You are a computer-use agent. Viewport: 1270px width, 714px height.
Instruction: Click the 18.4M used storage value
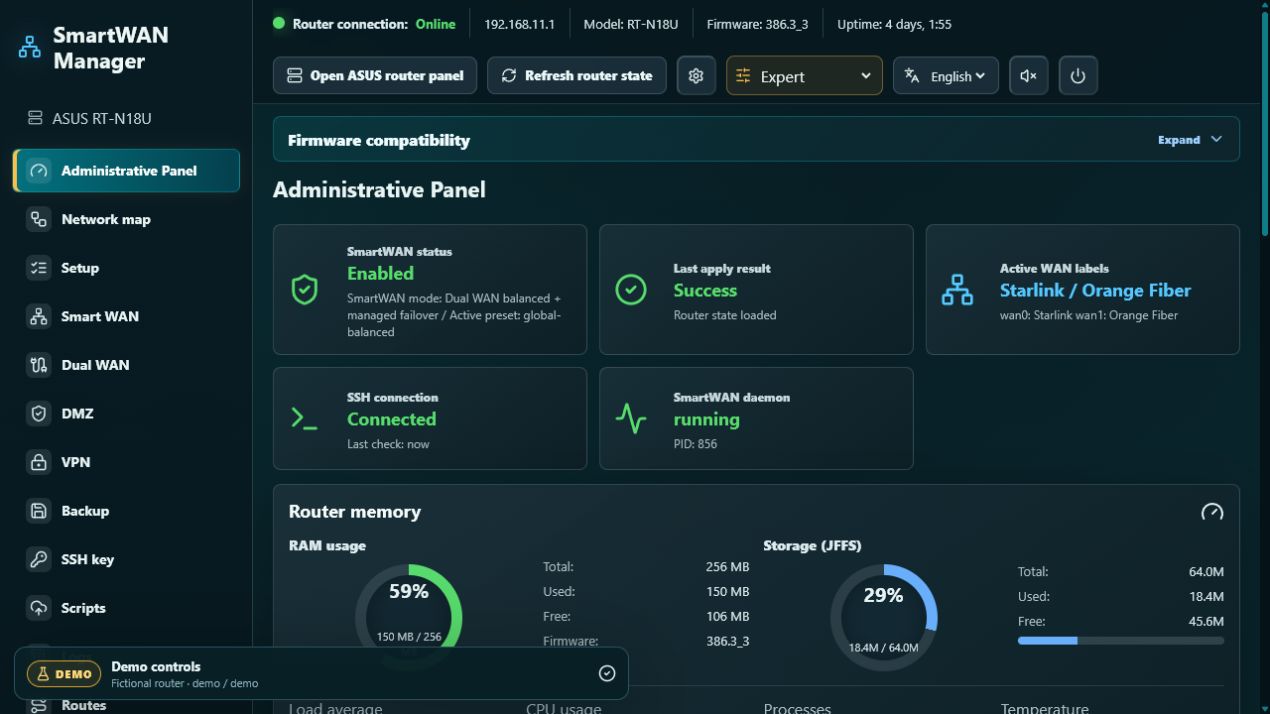coord(1206,597)
